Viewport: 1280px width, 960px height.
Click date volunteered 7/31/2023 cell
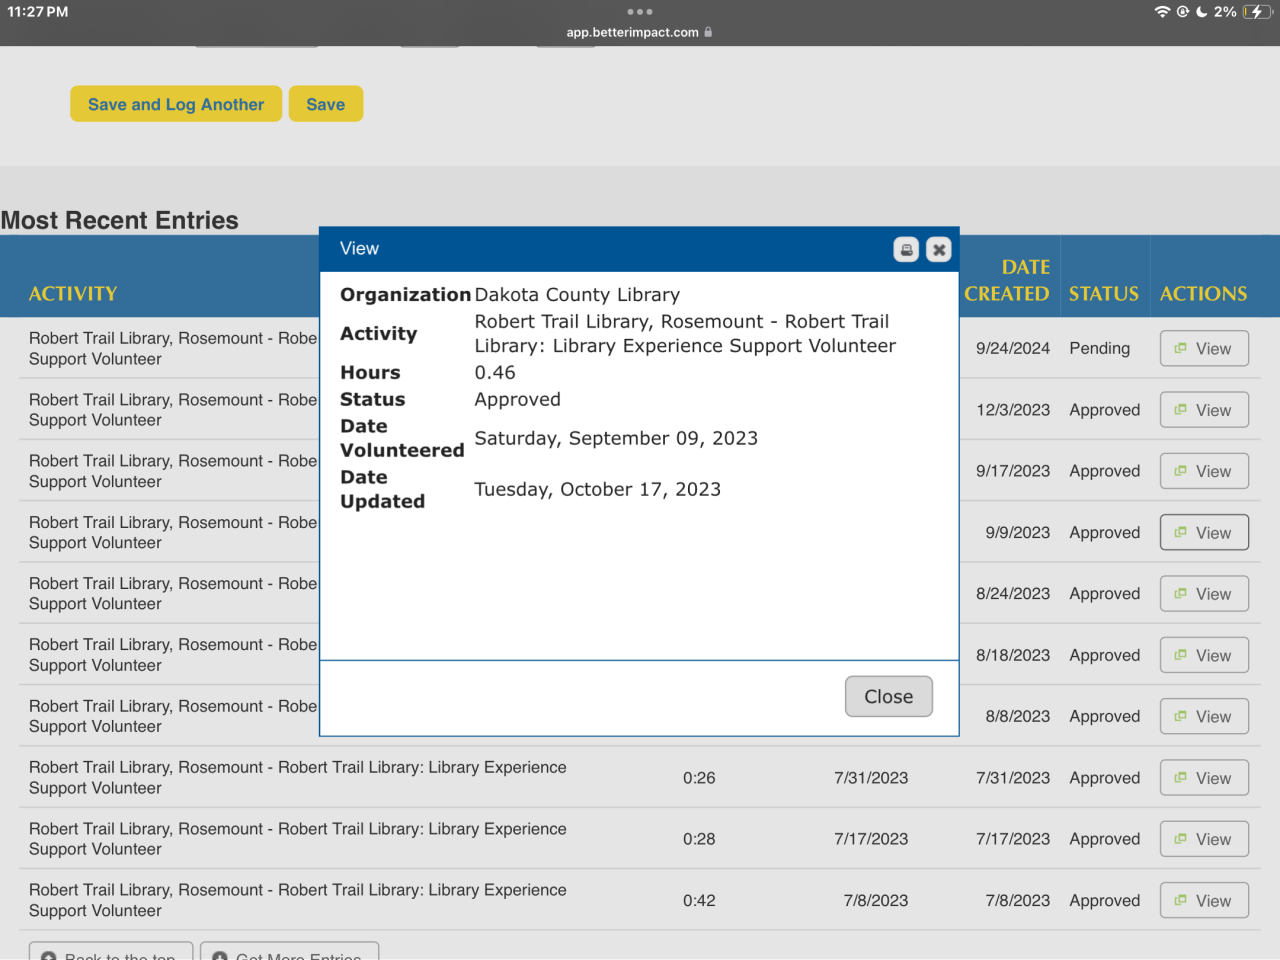click(871, 778)
